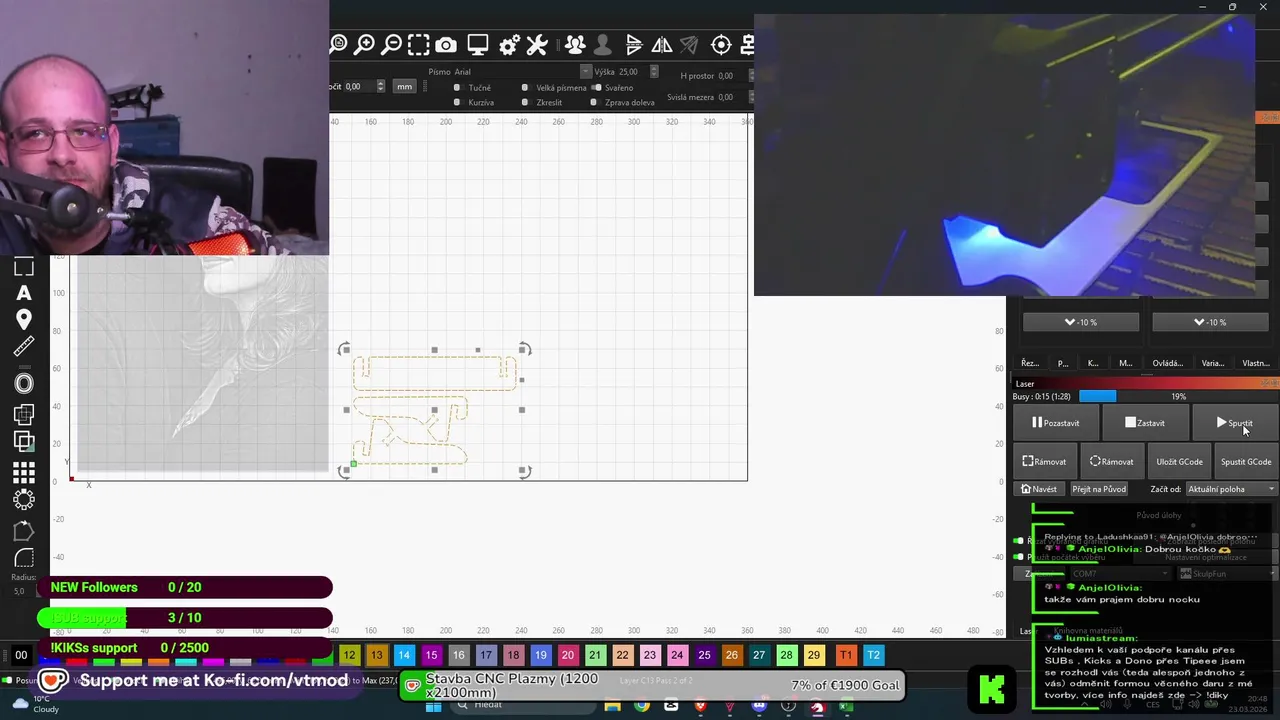Switch to the K... tab
The image size is (1280, 720).
[x=1093, y=363]
